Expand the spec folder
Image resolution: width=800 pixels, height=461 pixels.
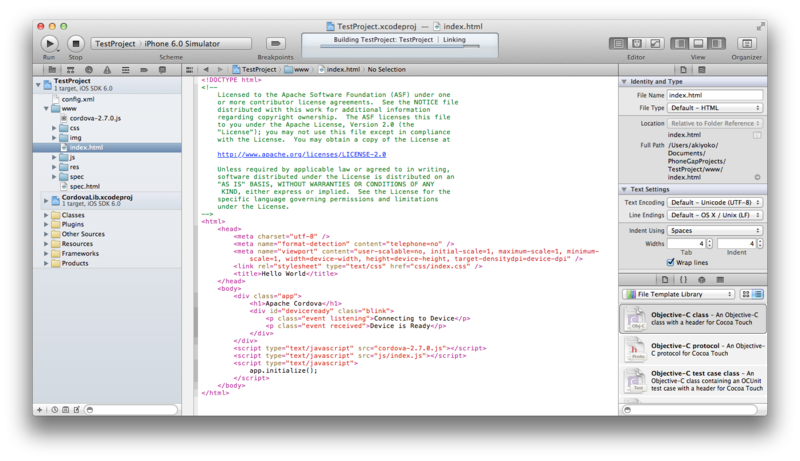(x=54, y=177)
